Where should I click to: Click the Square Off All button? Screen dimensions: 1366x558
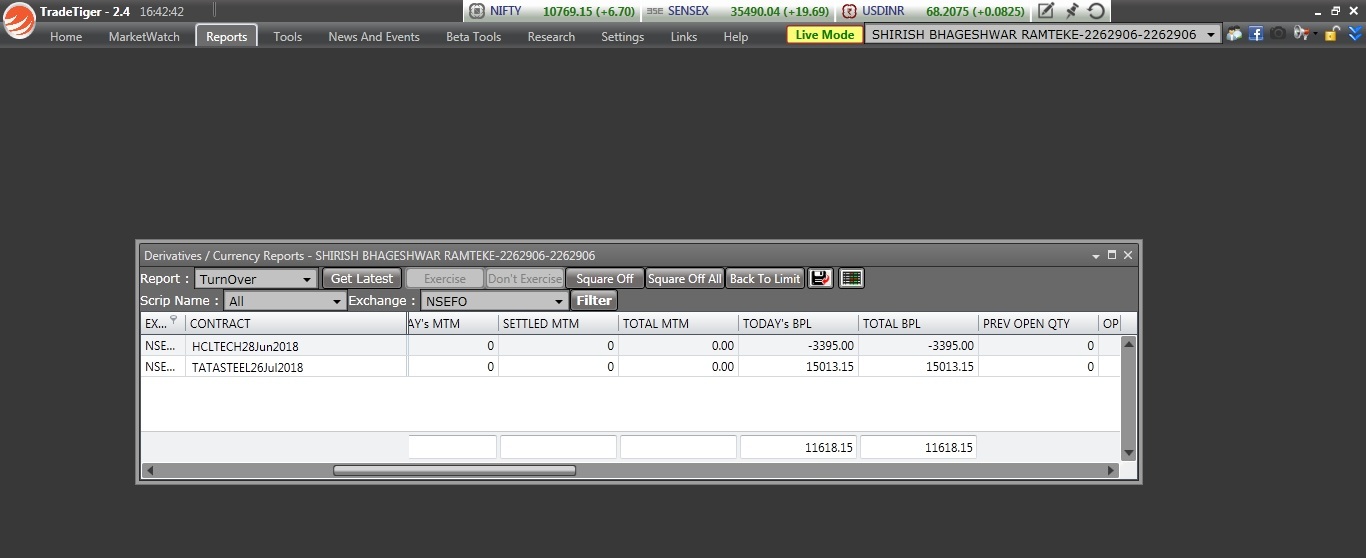684,279
